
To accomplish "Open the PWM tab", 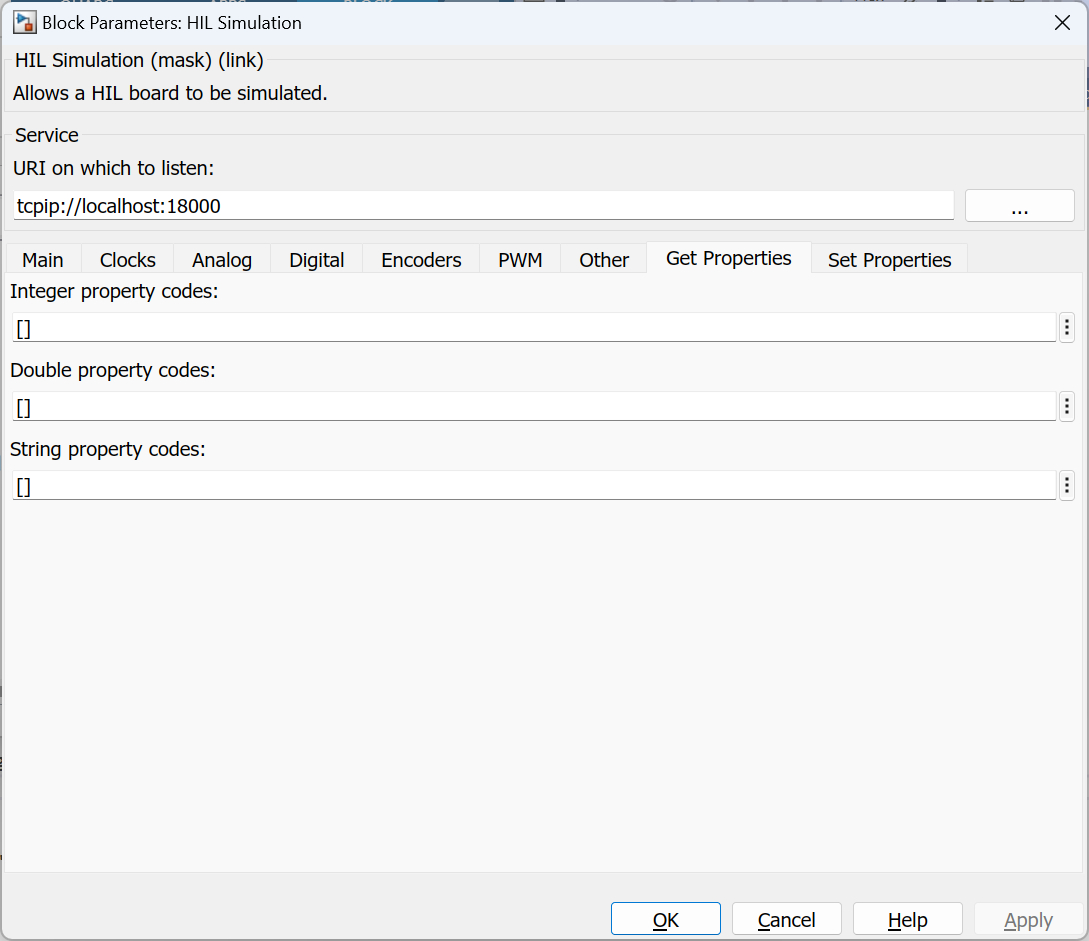I will (x=520, y=259).
